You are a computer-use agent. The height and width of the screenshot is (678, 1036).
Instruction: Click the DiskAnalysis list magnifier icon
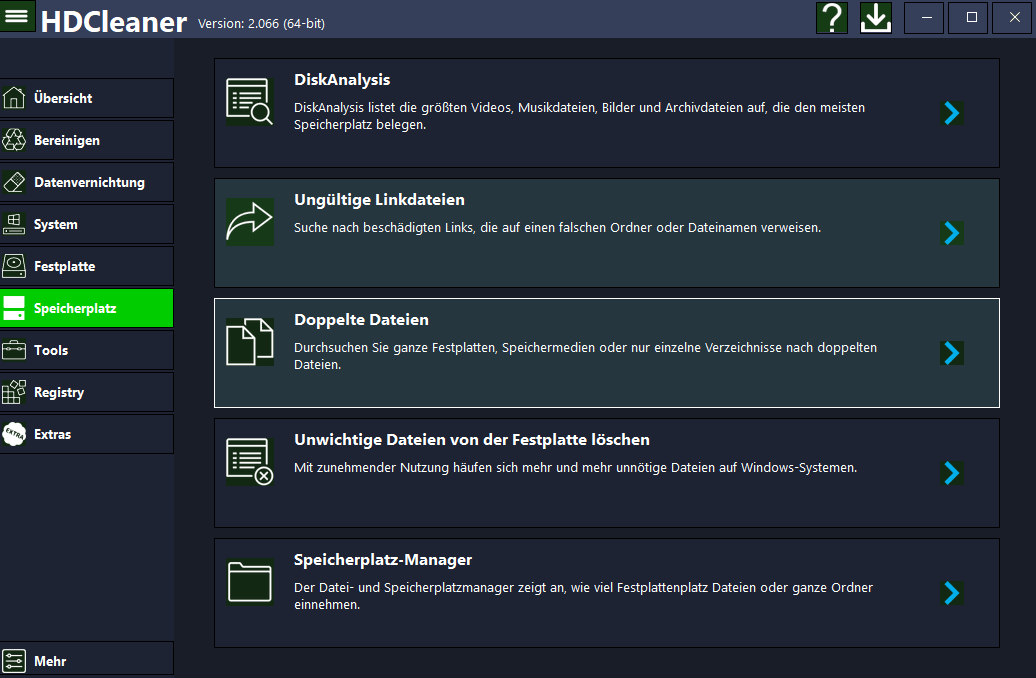tap(249, 101)
